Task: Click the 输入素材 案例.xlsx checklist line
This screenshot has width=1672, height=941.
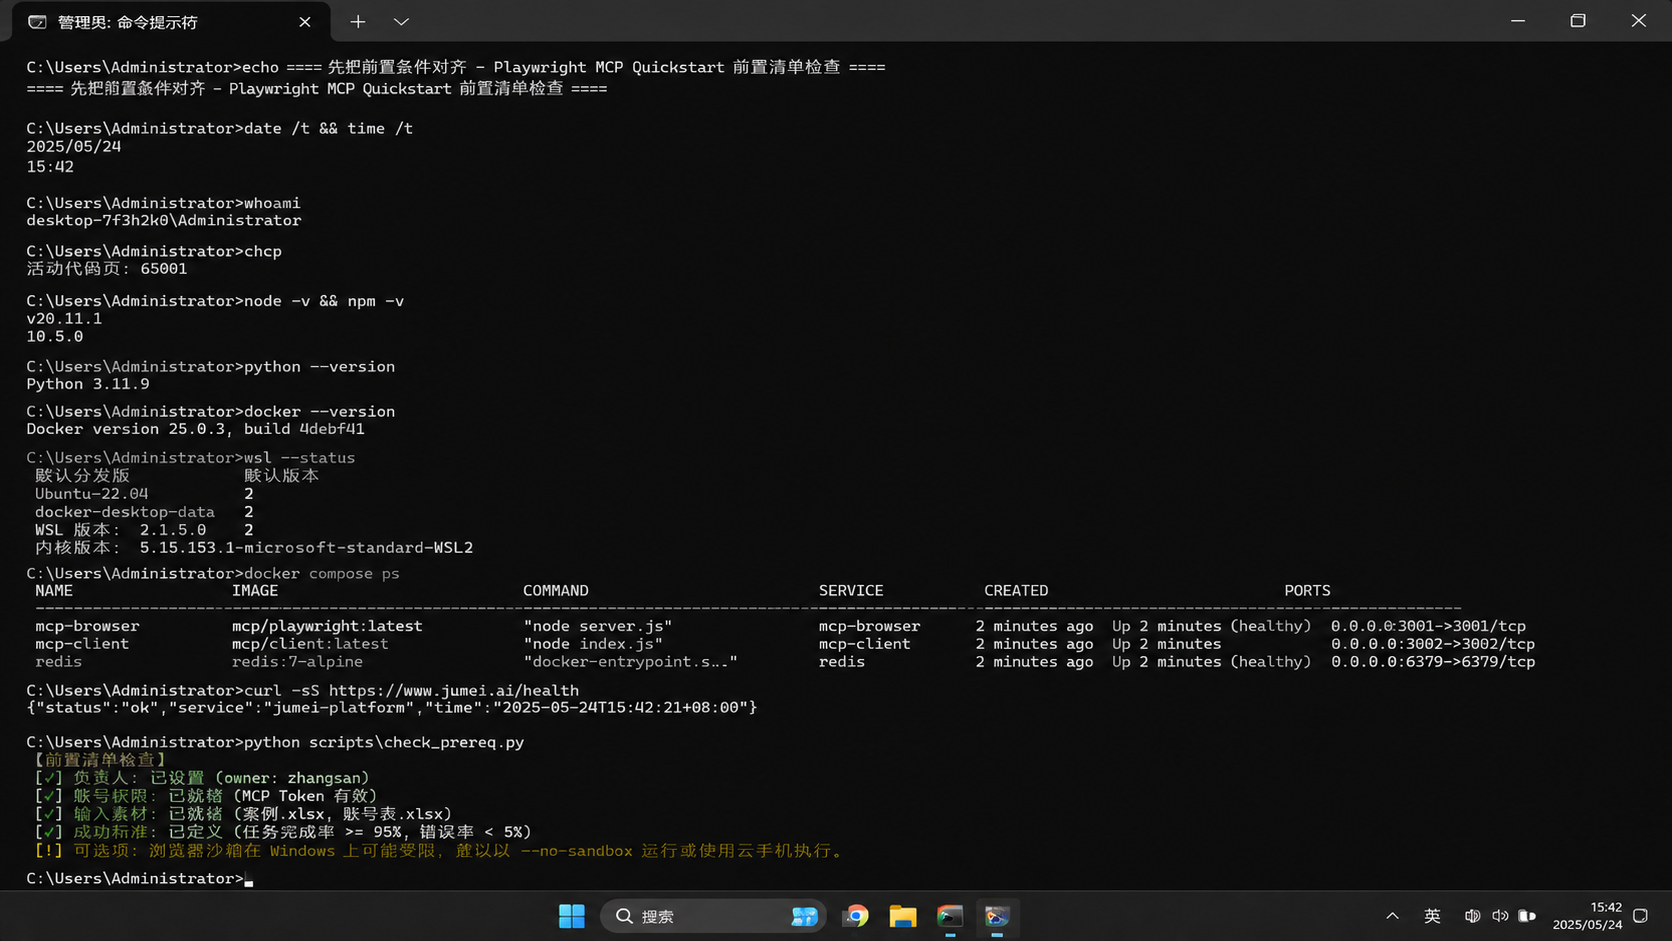Action: pyautogui.click(x=244, y=814)
